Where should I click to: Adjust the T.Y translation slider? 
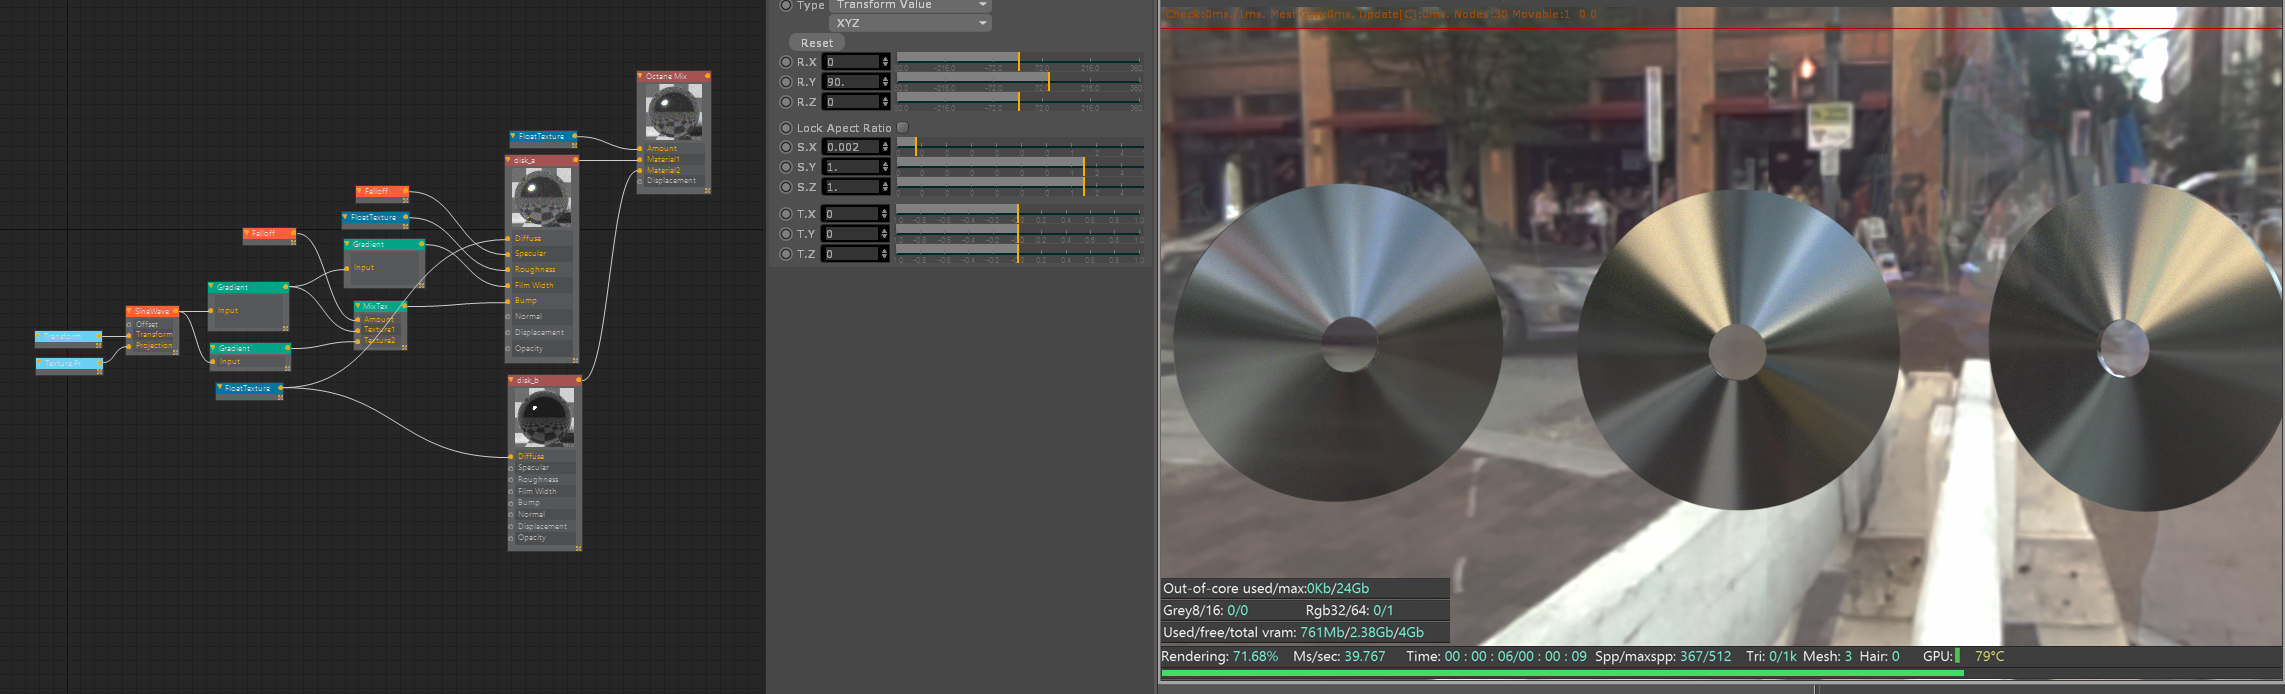point(1020,233)
